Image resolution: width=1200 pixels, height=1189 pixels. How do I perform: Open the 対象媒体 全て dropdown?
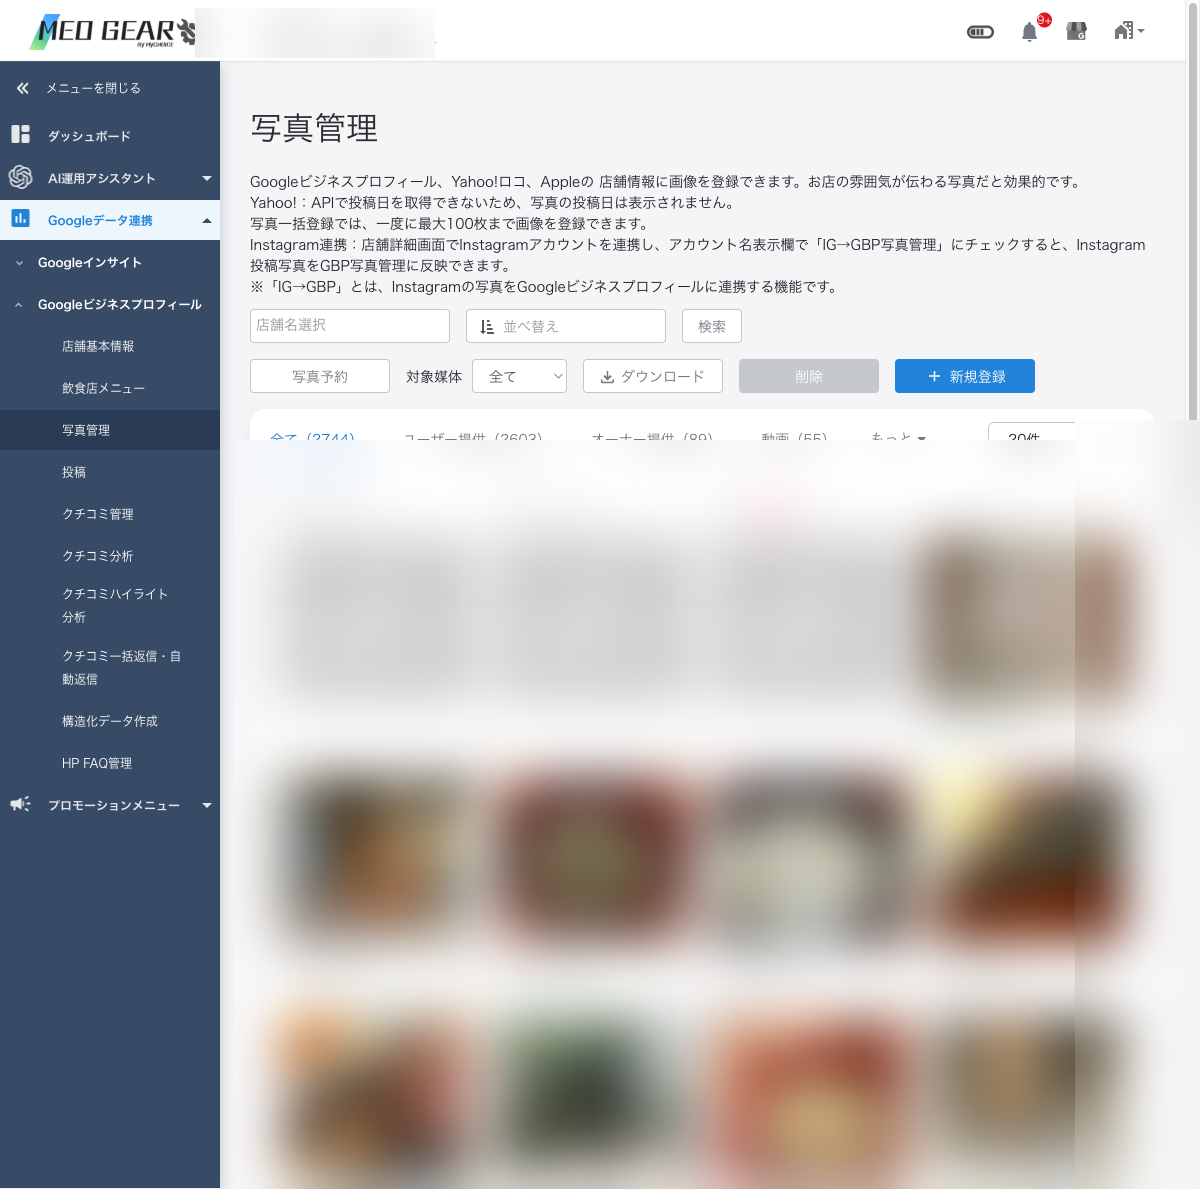[x=519, y=376]
